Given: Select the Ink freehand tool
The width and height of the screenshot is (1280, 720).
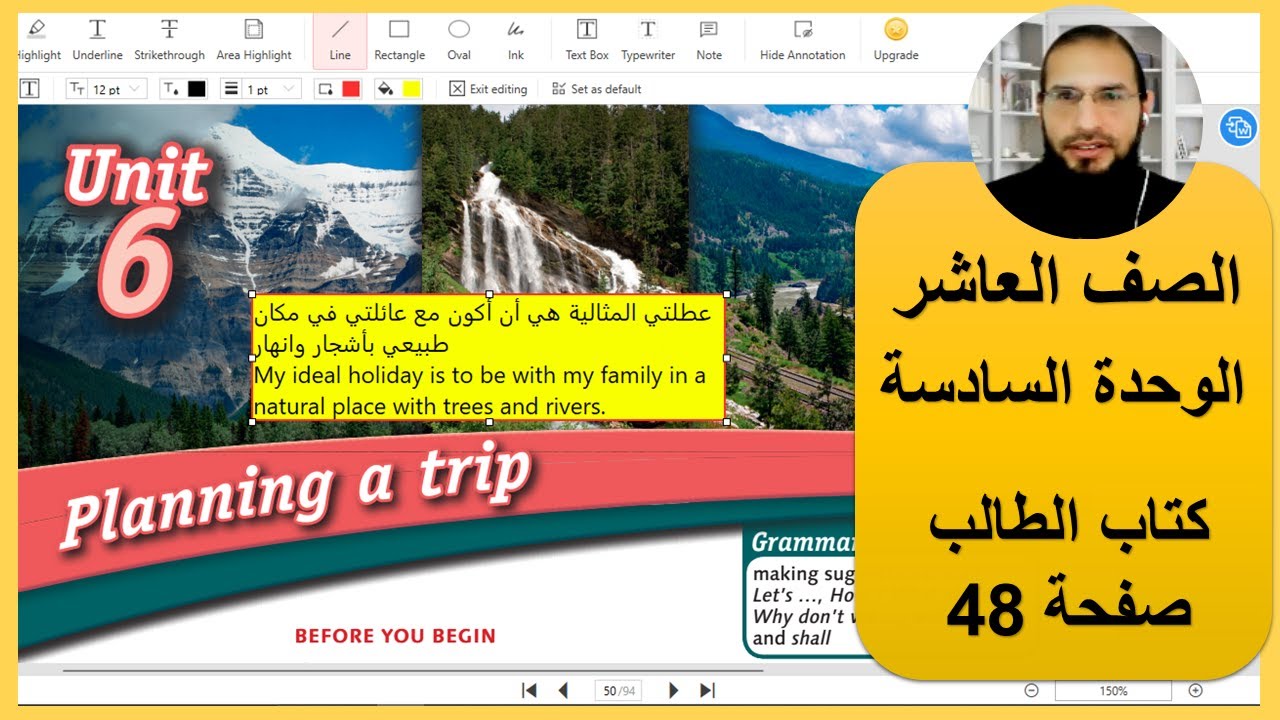Looking at the screenshot, I should 516,40.
